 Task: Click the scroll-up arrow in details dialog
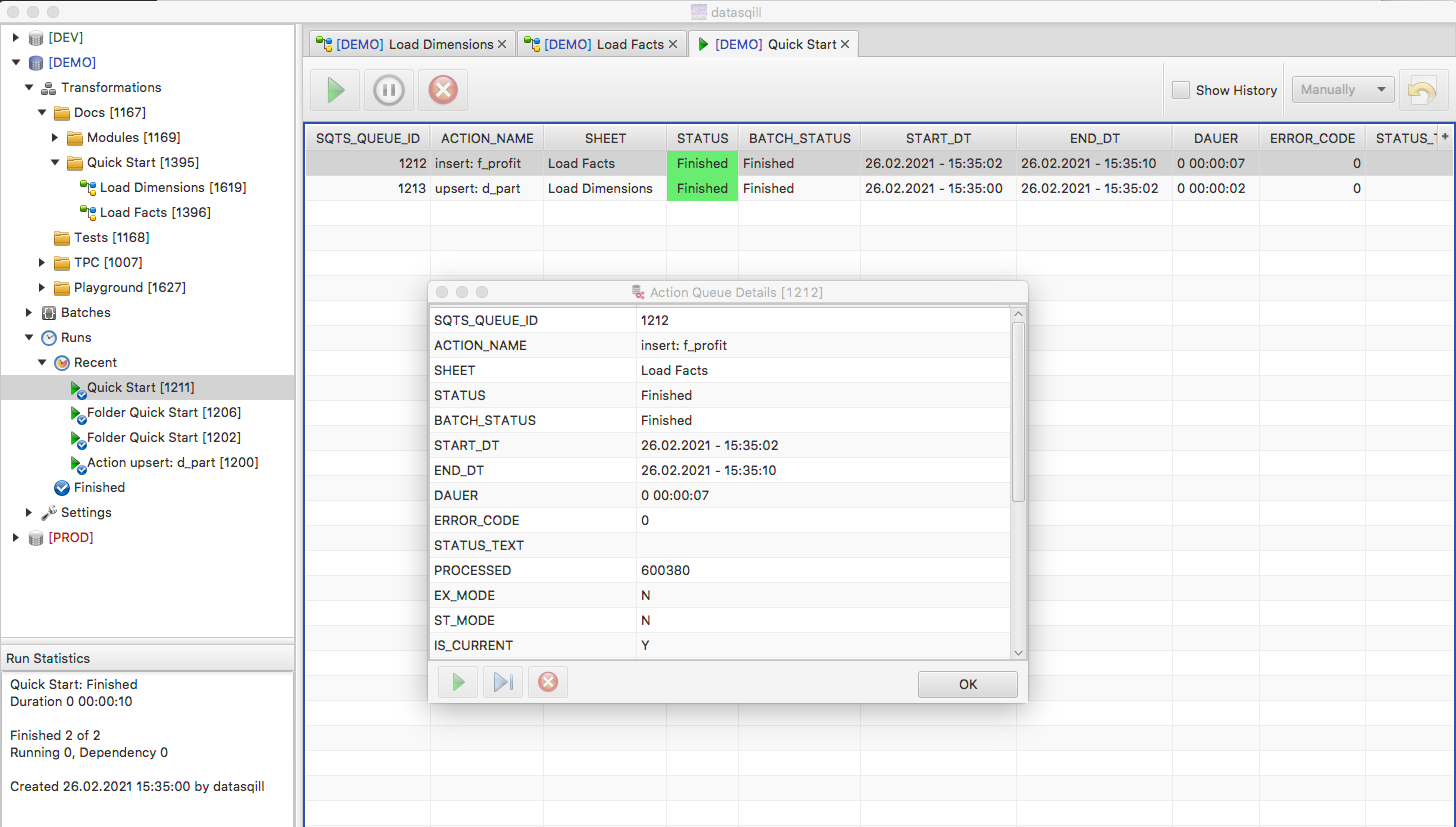coord(1018,314)
